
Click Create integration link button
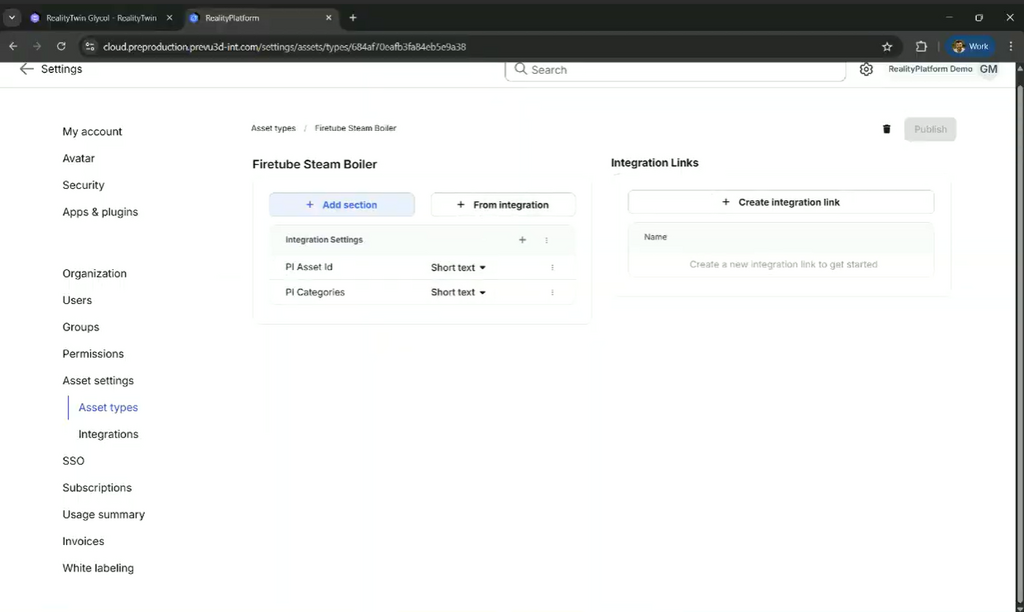(x=781, y=202)
